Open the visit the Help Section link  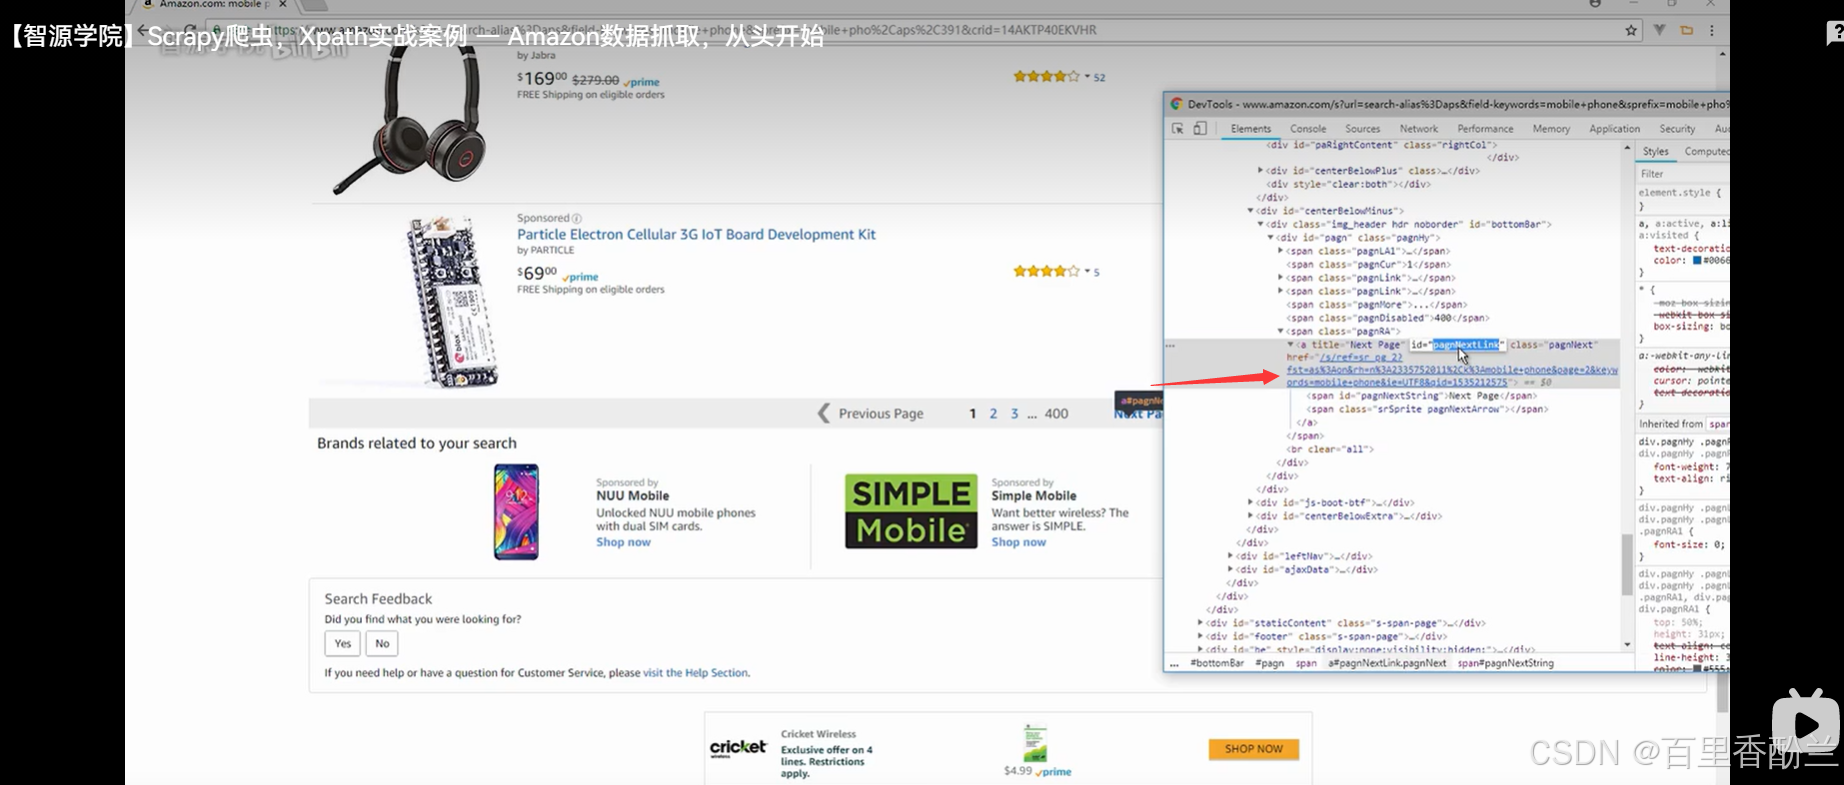pyautogui.click(x=695, y=673)
